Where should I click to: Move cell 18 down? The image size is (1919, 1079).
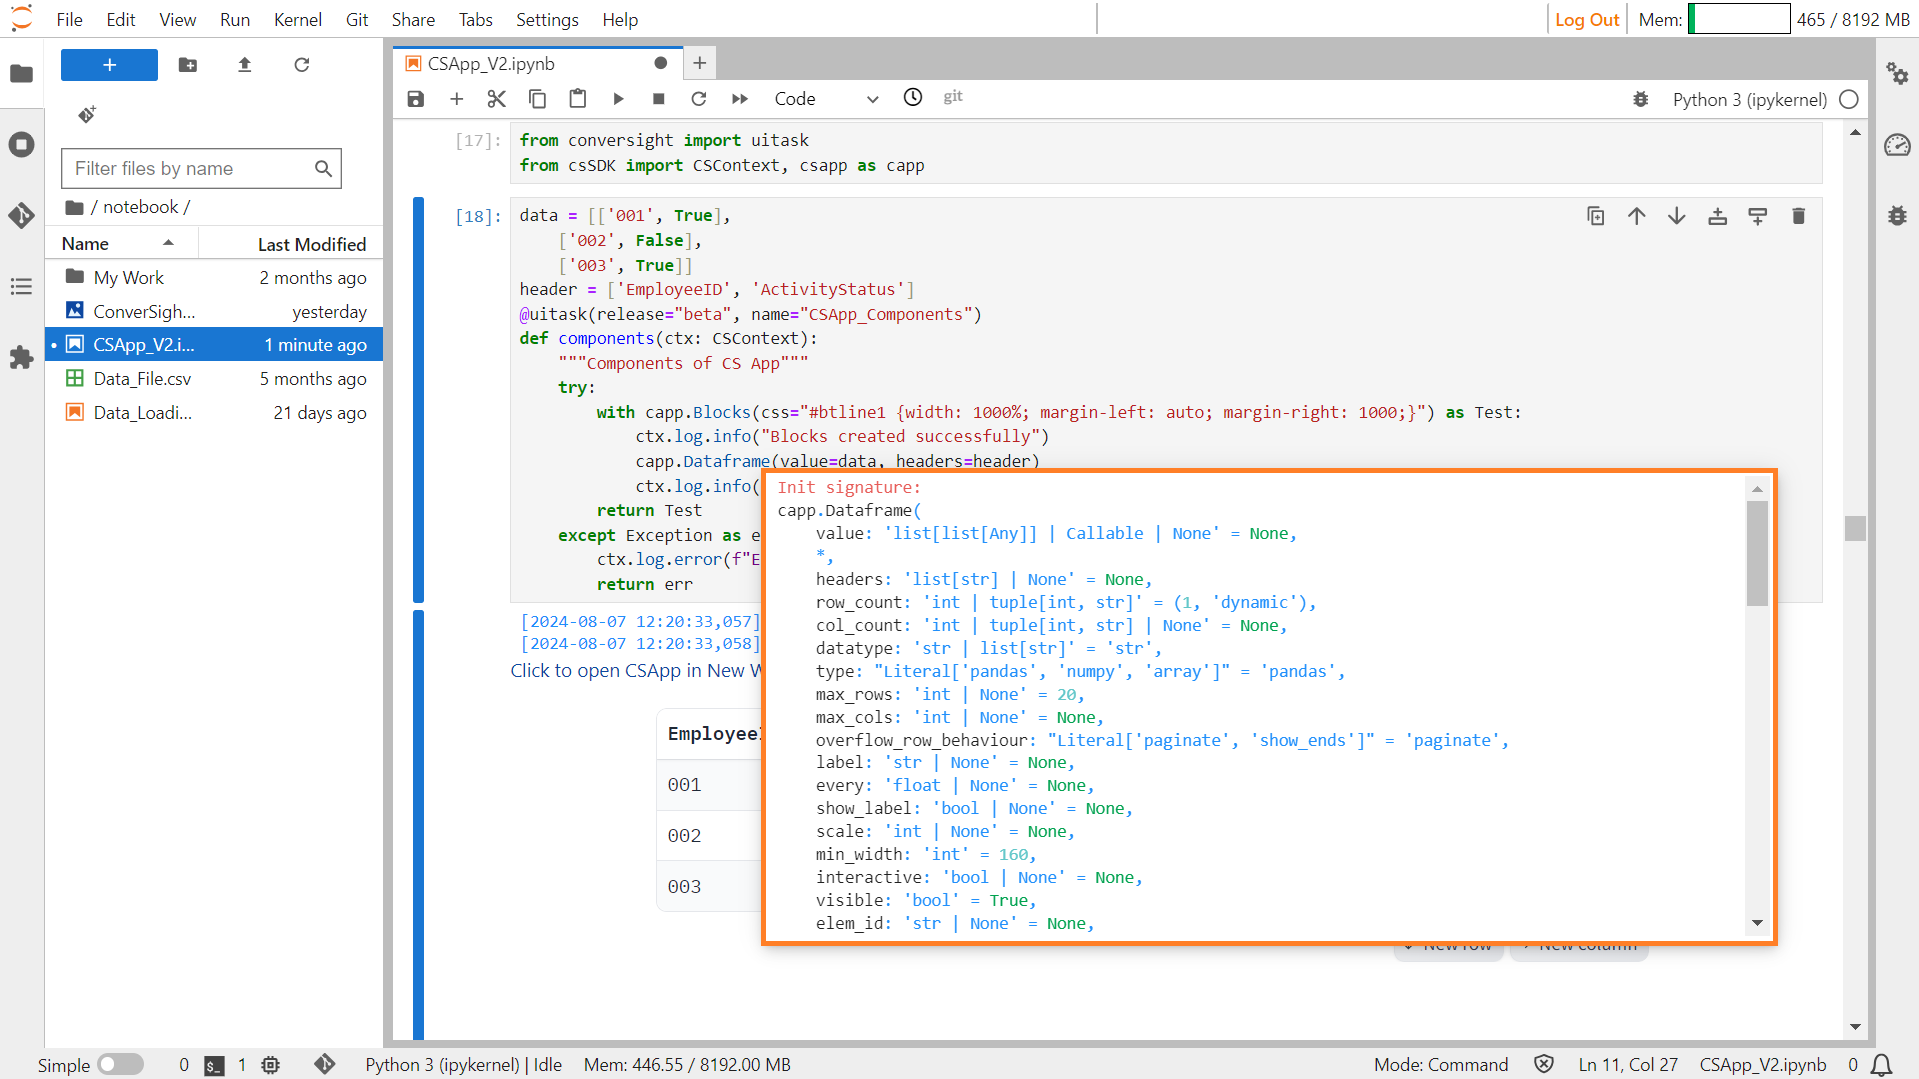pyautogui.click(x=1677, y=216)
